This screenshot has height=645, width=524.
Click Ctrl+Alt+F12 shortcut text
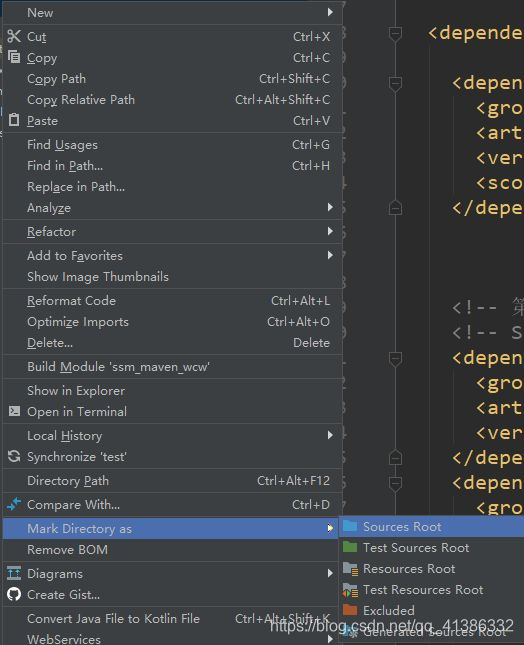(x=293, y=480)
